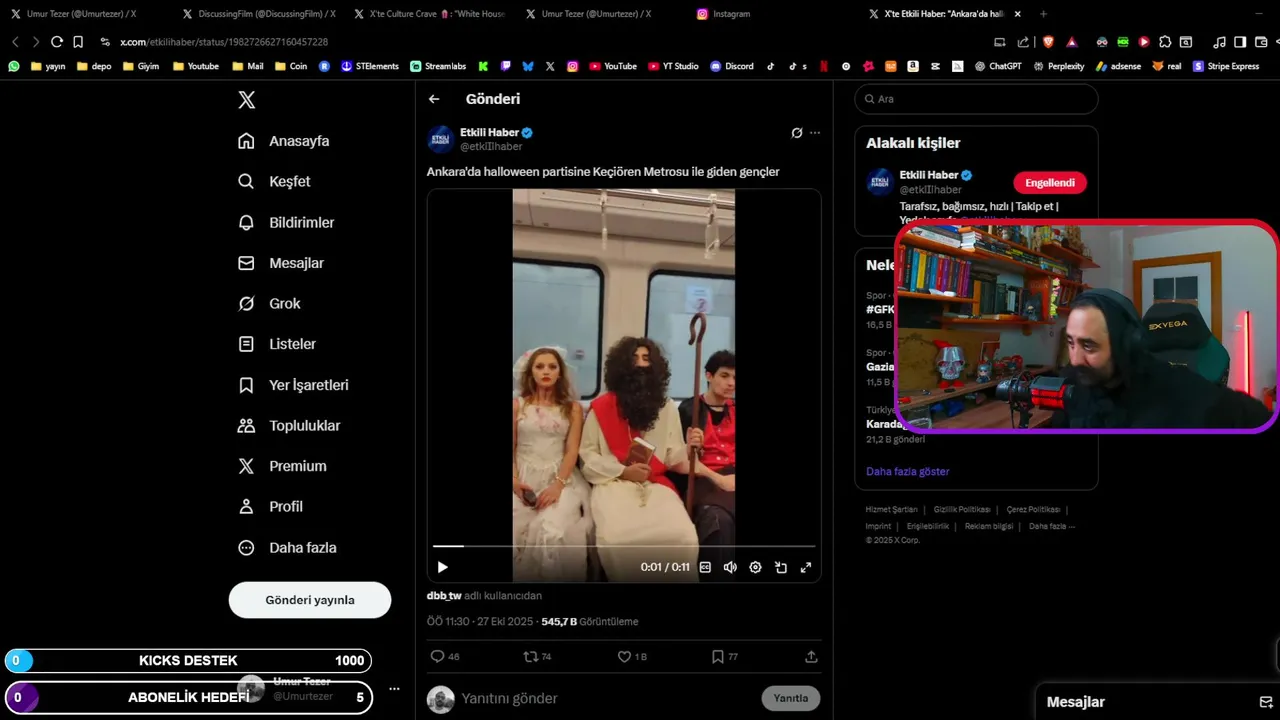Open Premium page
Viewport: 1280px width, 720px height.
point(282,466)
